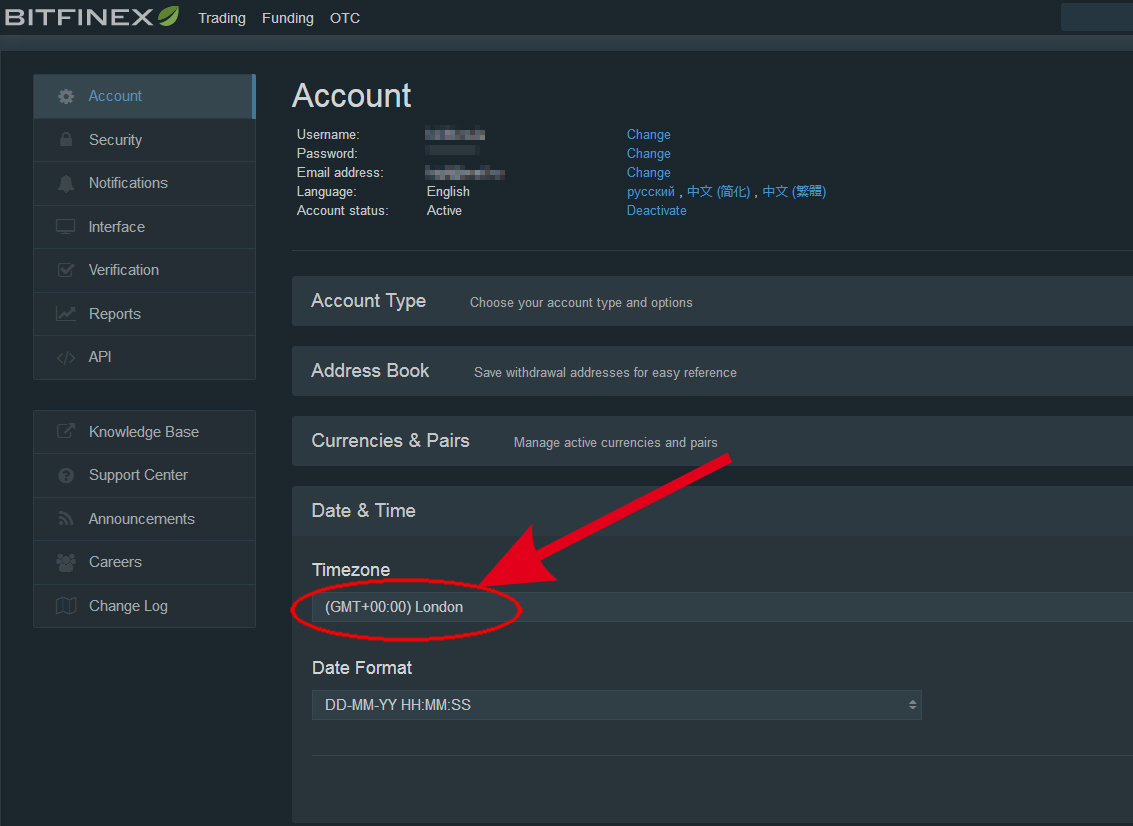Viewport: 1133px width, 826px height.
Task: View the Reports section
Action: coord(145,314)
